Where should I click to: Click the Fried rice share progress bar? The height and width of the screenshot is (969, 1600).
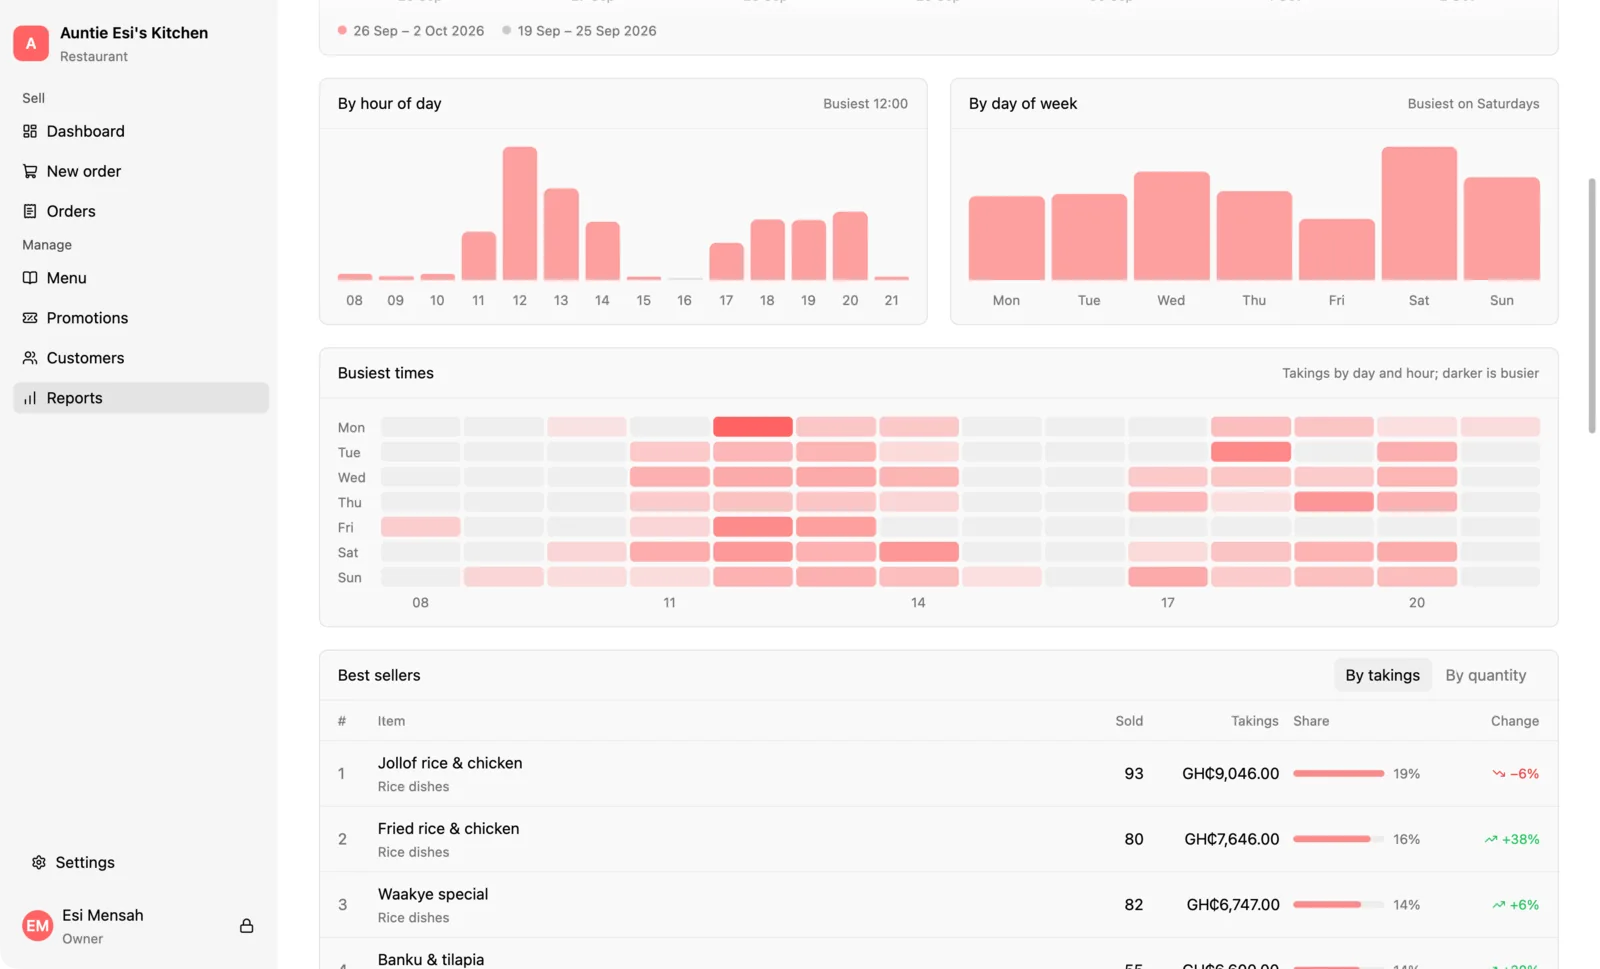1338,839
